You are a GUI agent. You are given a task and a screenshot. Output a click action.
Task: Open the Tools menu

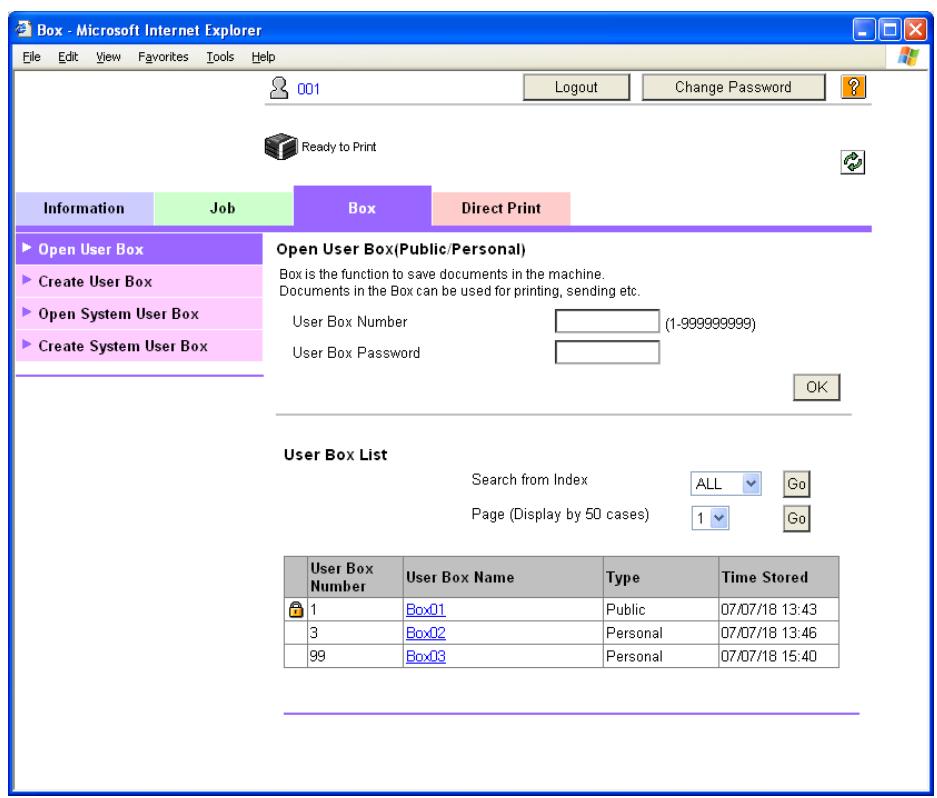point(220,57)
